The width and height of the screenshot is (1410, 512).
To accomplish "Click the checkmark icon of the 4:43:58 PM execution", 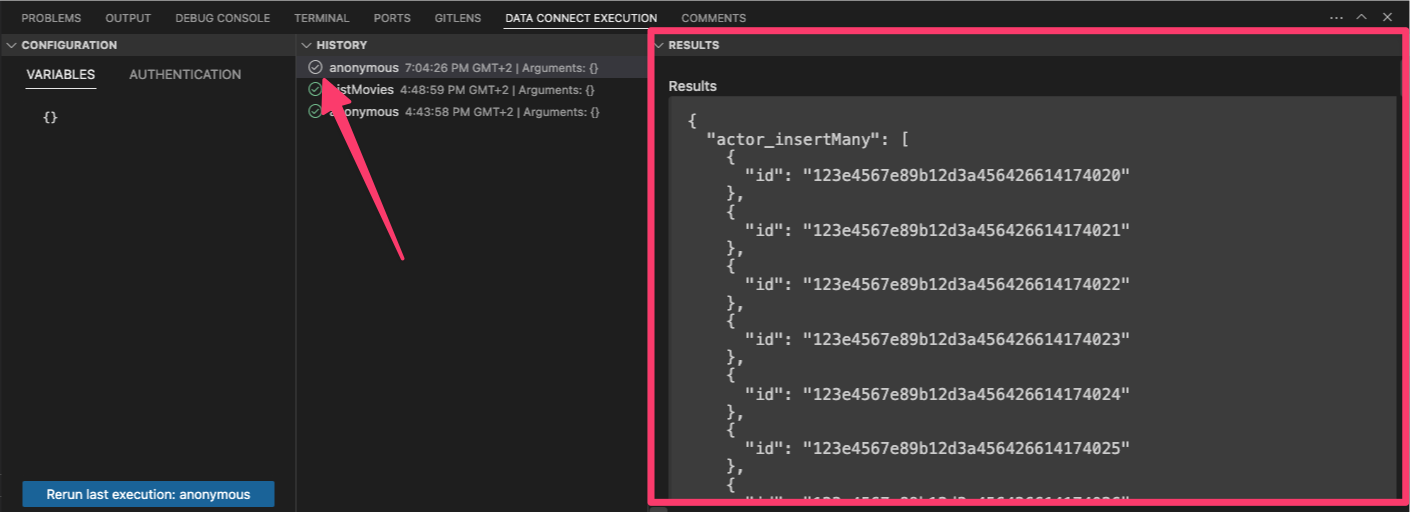I will coord(315,112).
